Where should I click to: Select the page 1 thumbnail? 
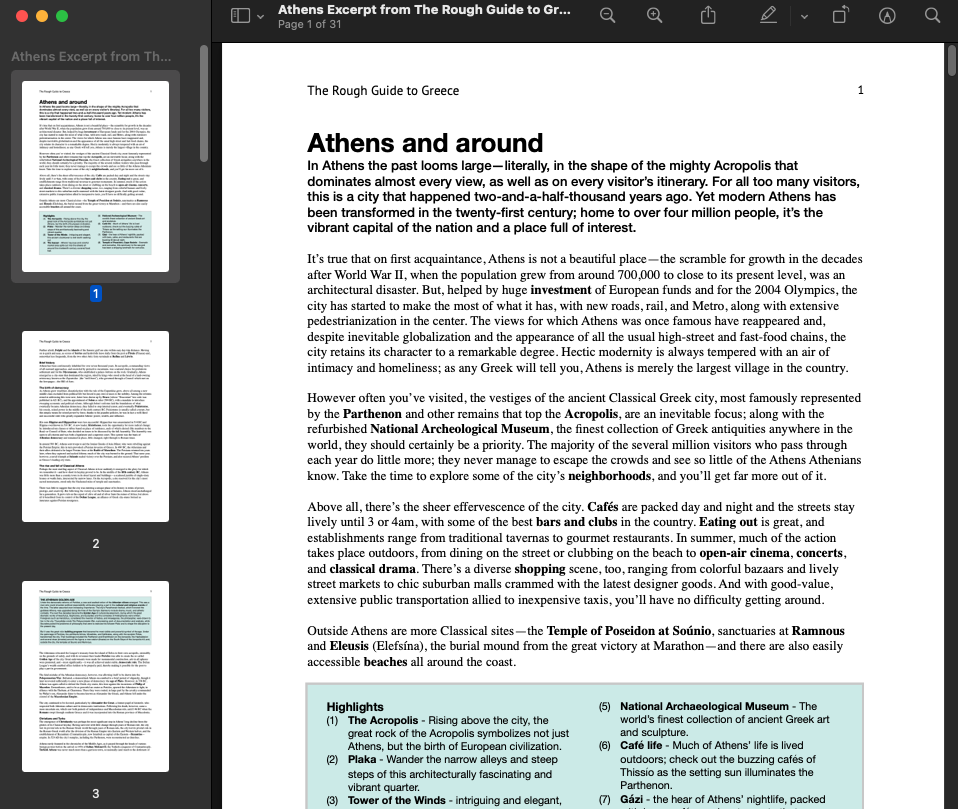click(x=95, y=177)
